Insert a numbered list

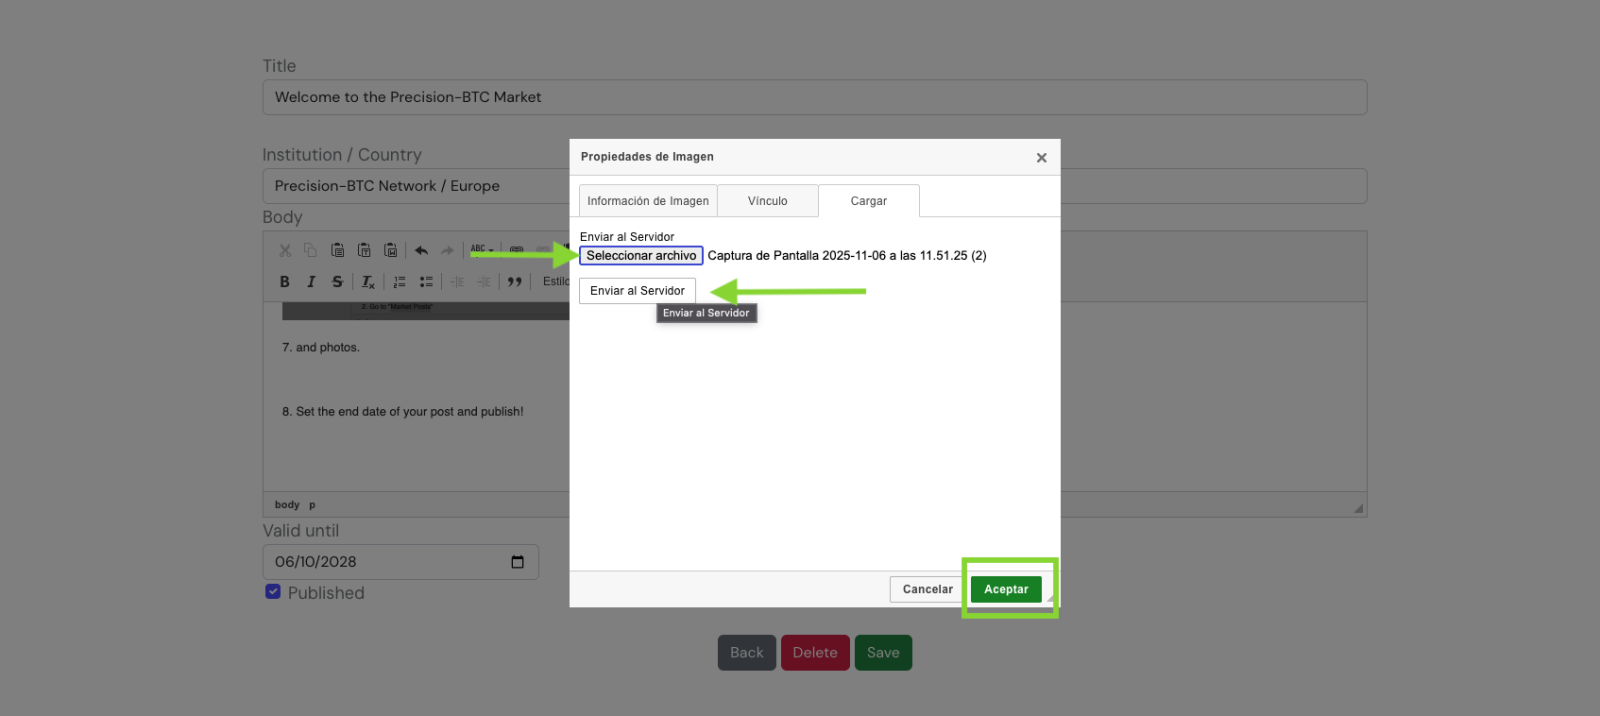coord(400,282)
